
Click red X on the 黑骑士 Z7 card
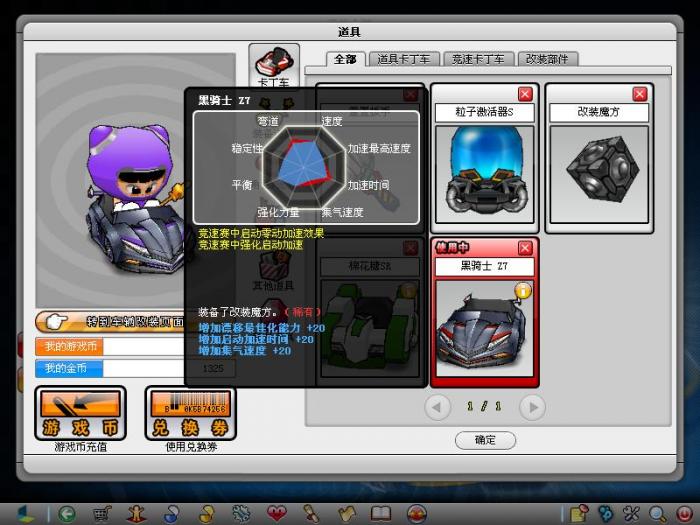(x=525, y=248)
